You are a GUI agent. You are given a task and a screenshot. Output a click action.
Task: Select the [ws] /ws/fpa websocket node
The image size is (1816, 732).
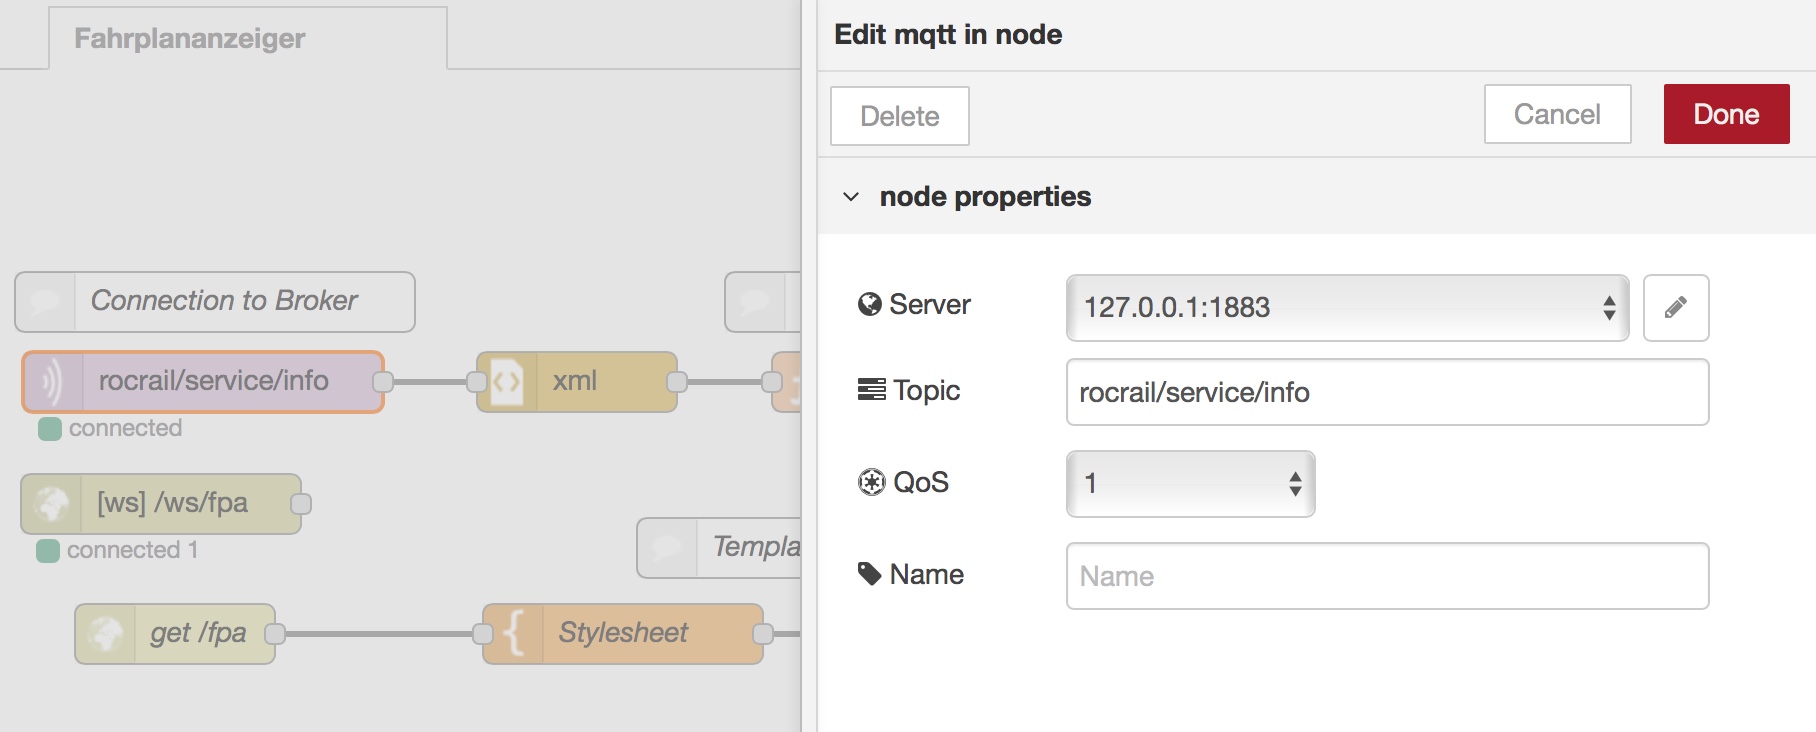coord(172,503)
